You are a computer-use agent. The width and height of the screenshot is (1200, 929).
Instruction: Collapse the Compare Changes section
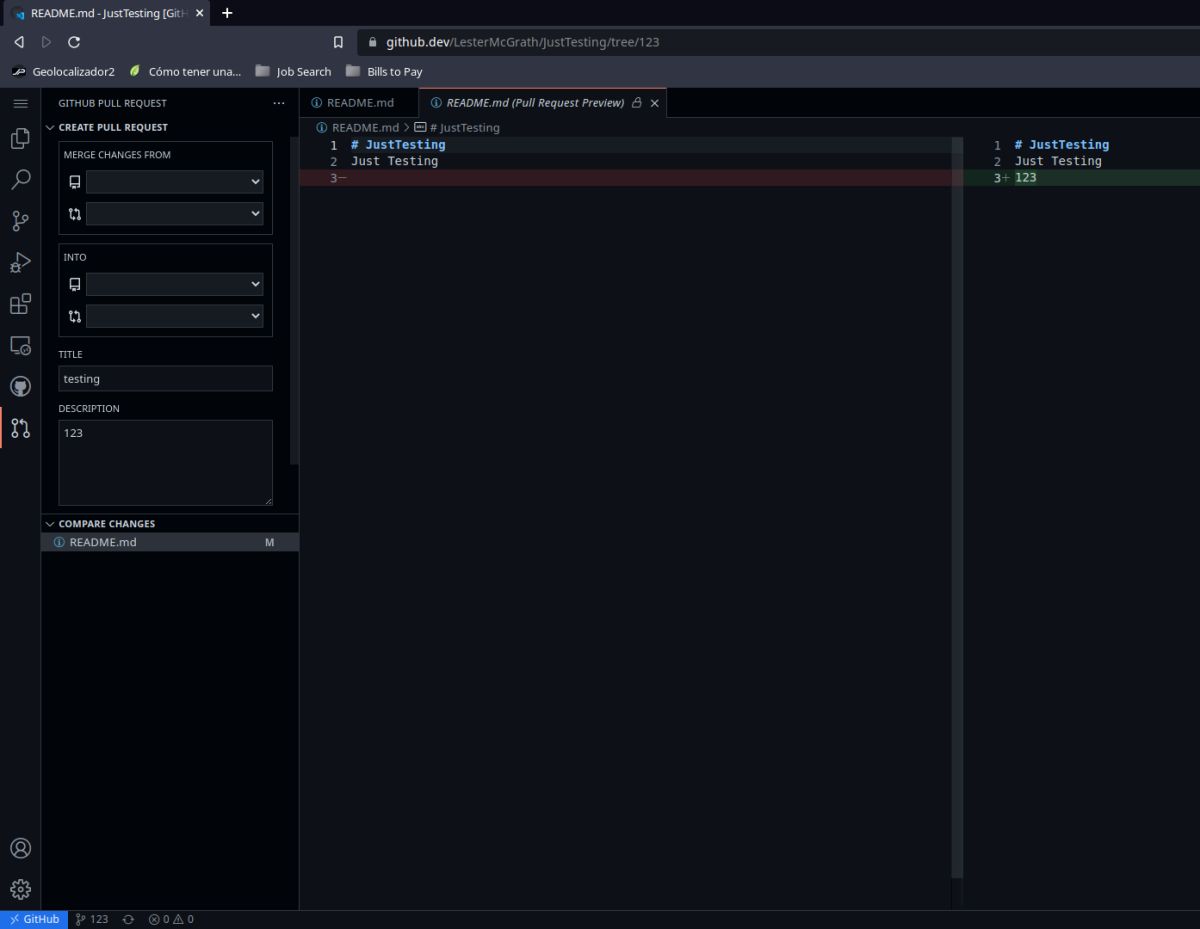[x=51, y=523]
